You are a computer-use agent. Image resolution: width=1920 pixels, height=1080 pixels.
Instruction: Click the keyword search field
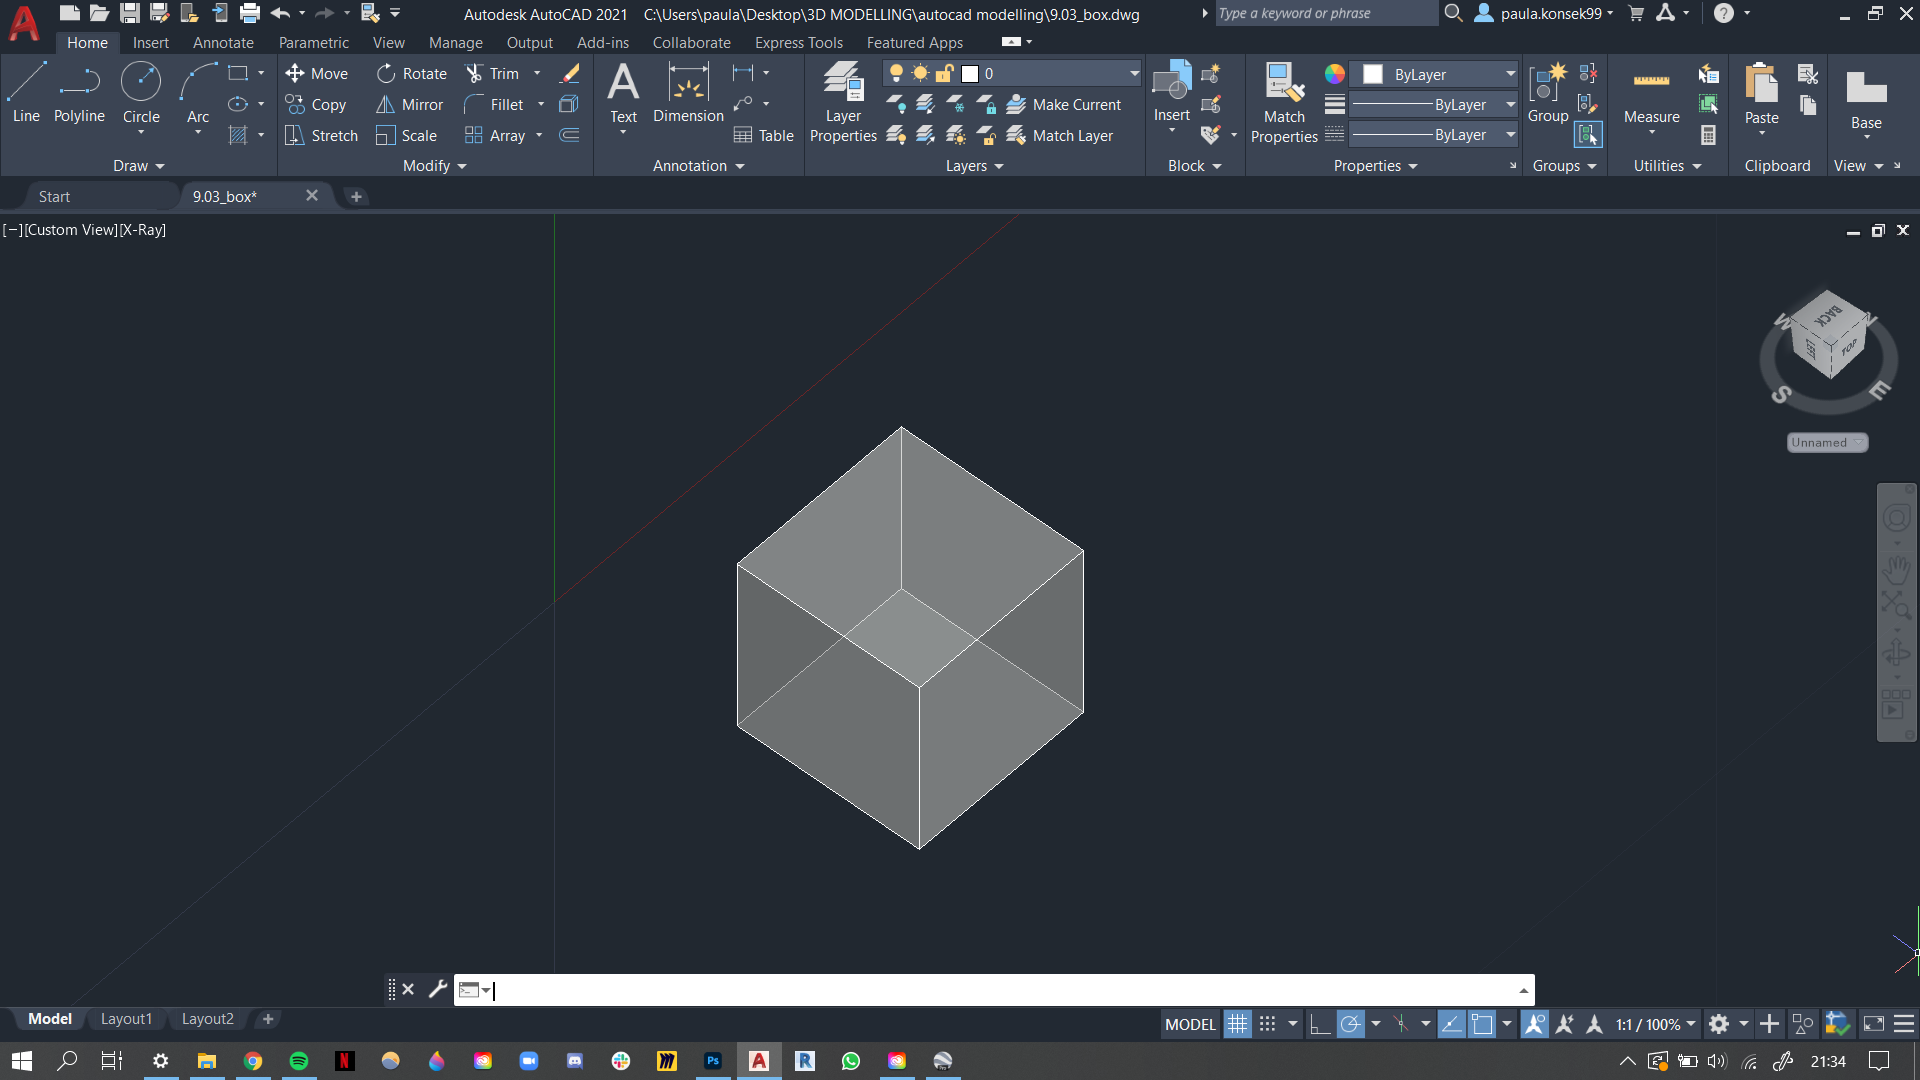point(1325,14)
